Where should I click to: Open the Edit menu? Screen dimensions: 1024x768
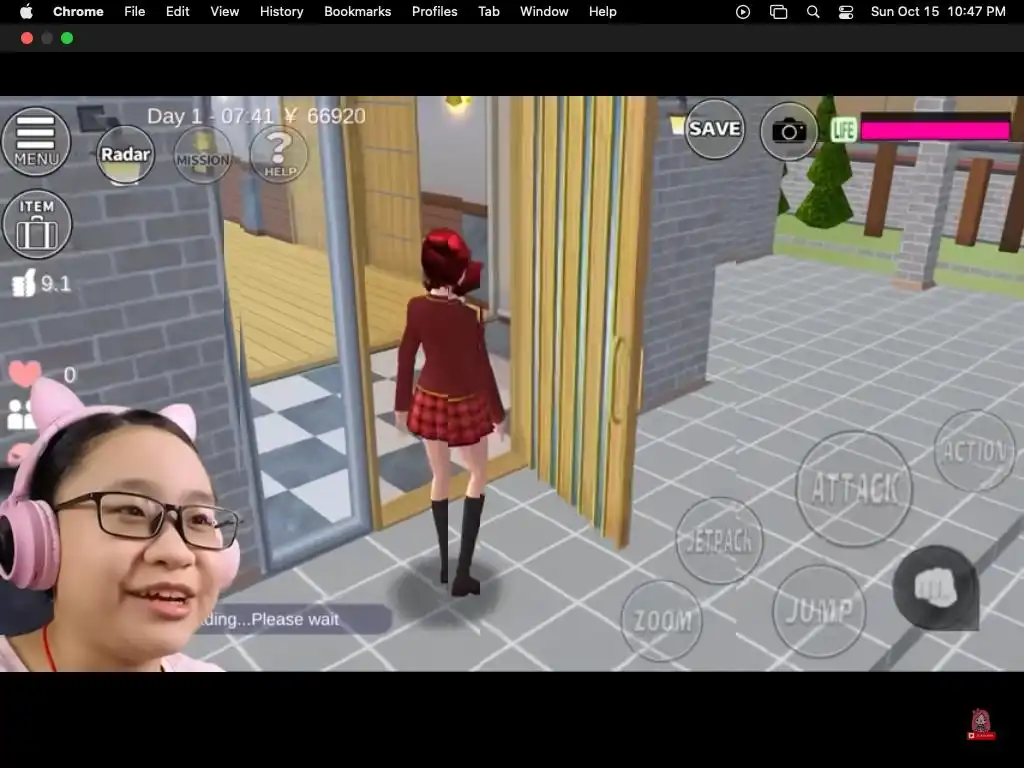(x=177, y=12)
